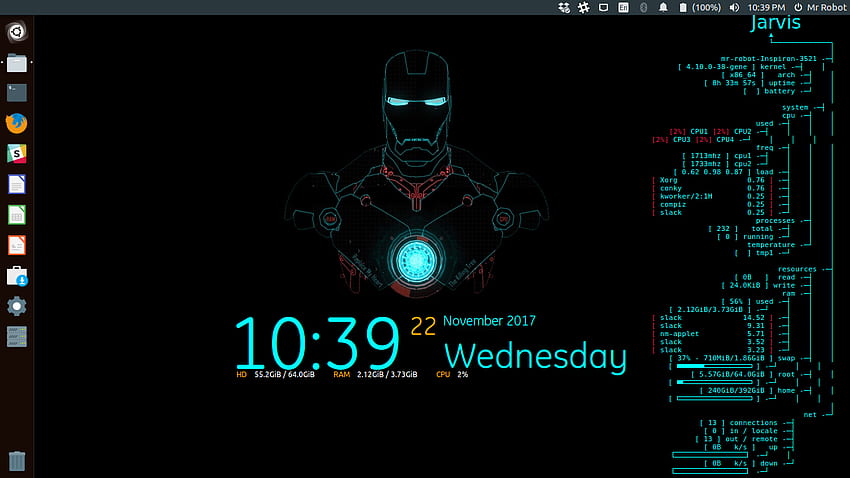Click the x86_64 arch line
The width and height of the screenshot is (850, 478).
[758, 75]
